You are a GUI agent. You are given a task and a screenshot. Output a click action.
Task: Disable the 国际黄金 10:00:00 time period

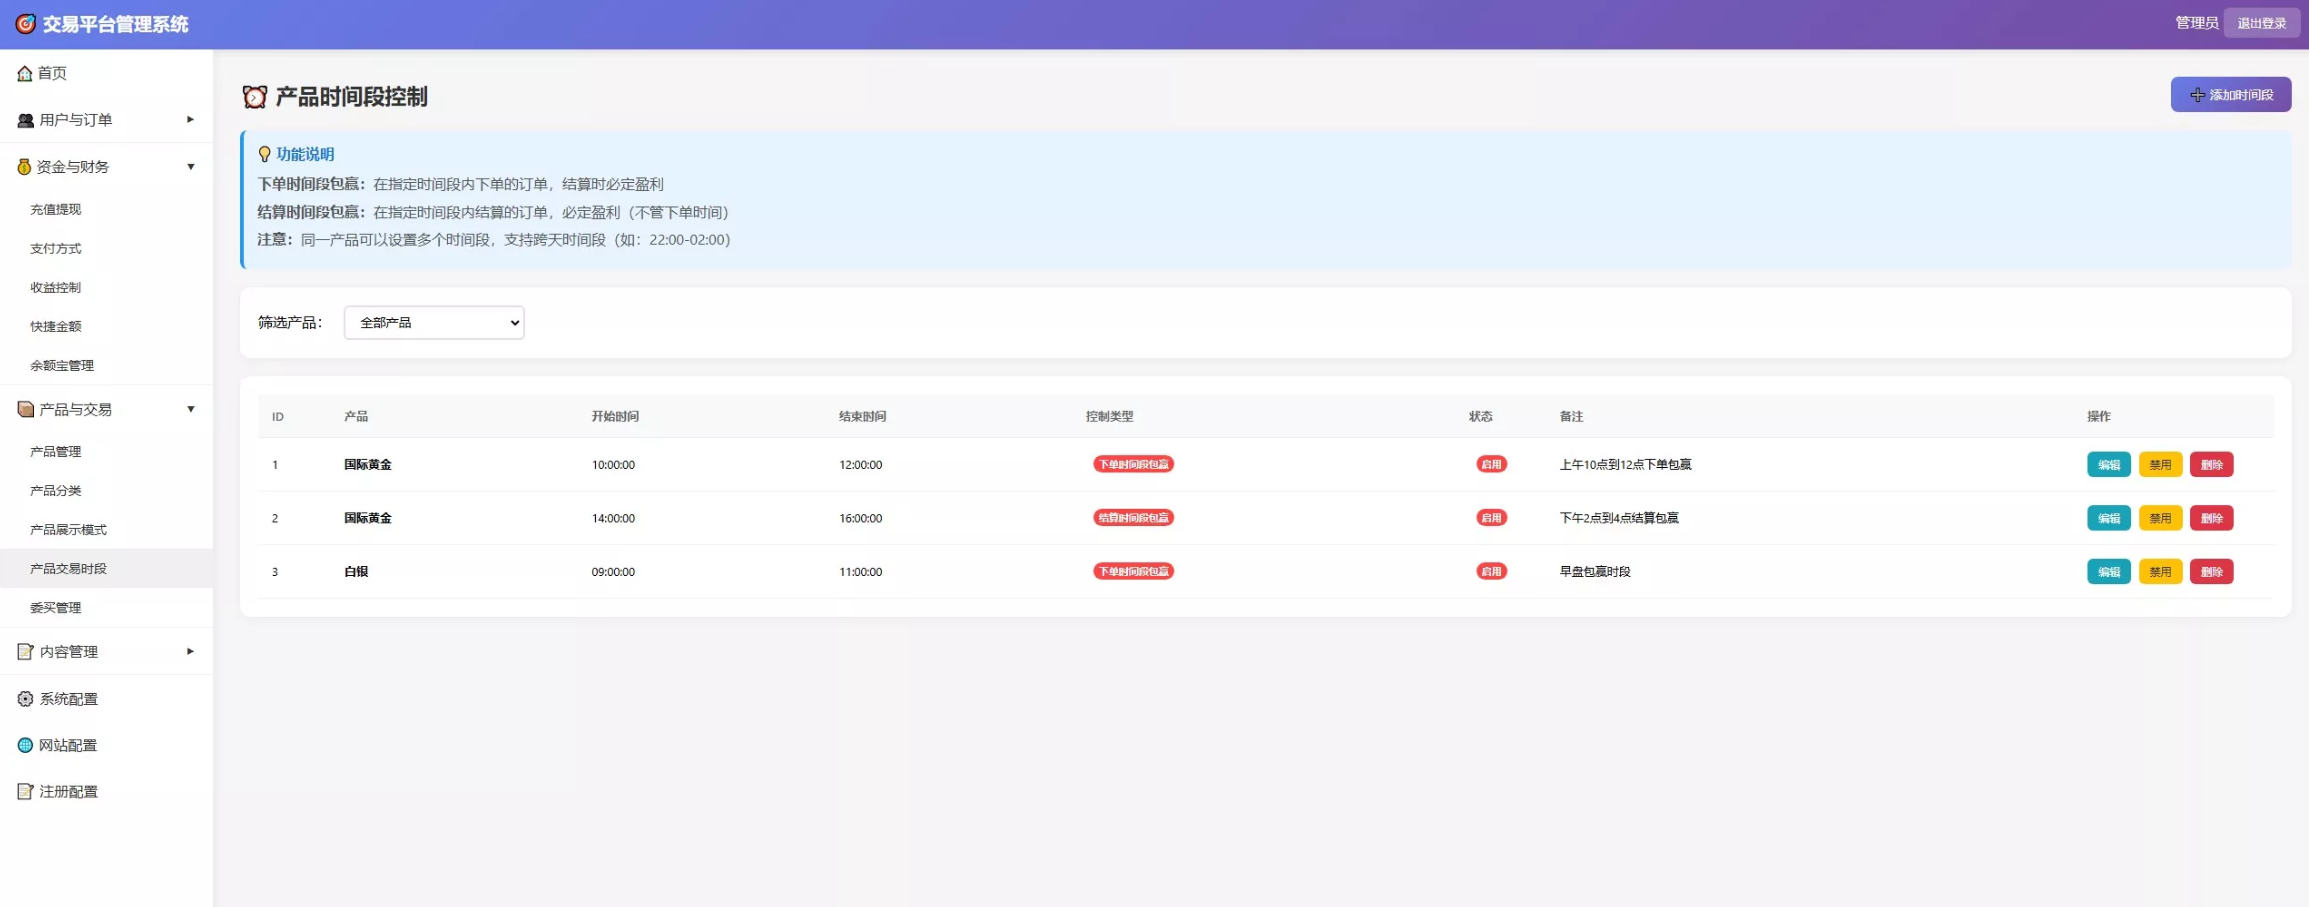coord(2159,465)
